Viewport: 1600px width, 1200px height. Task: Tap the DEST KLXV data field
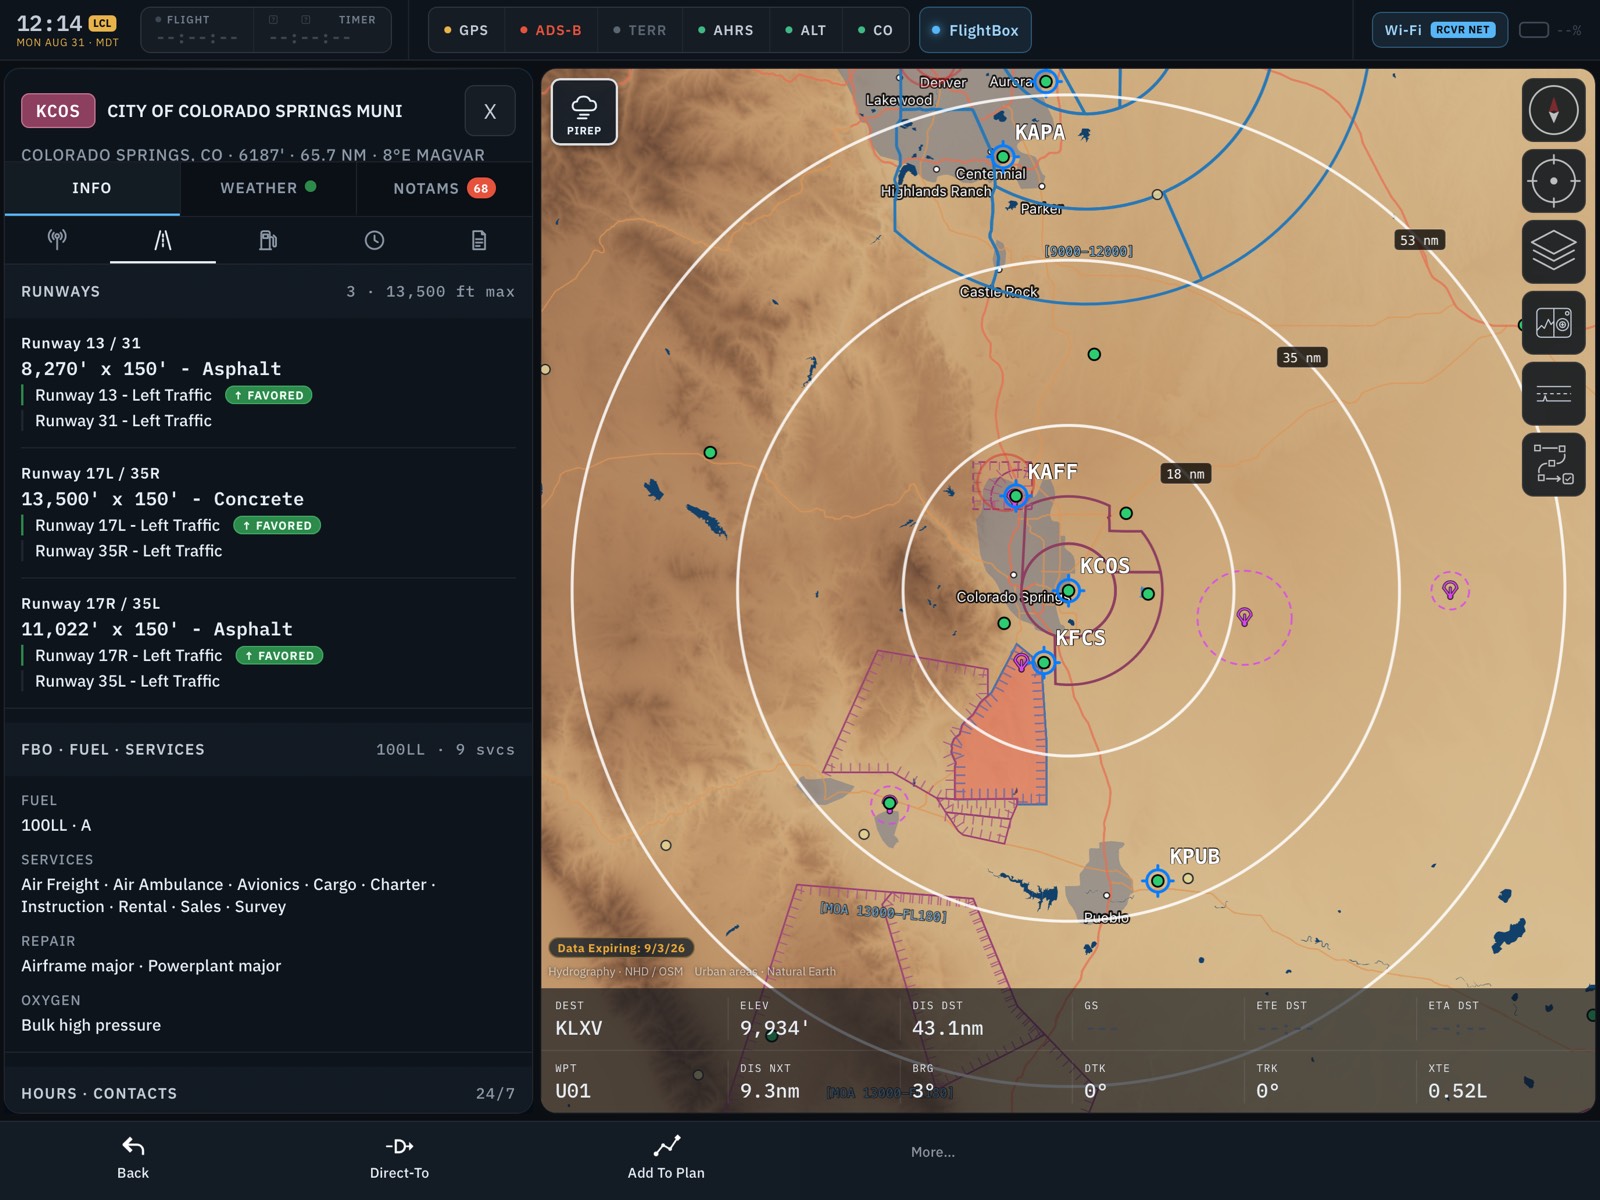click(635, 1020)
